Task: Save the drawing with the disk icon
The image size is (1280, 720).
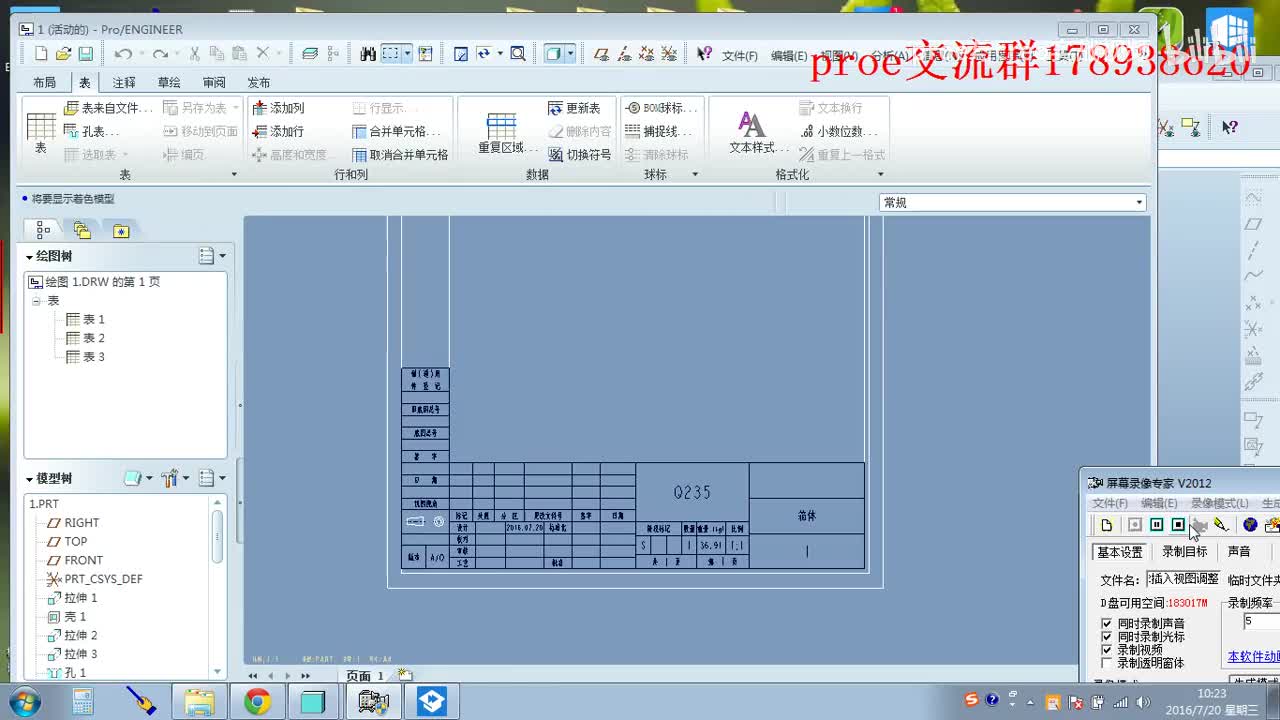Action: click(85, 54)
